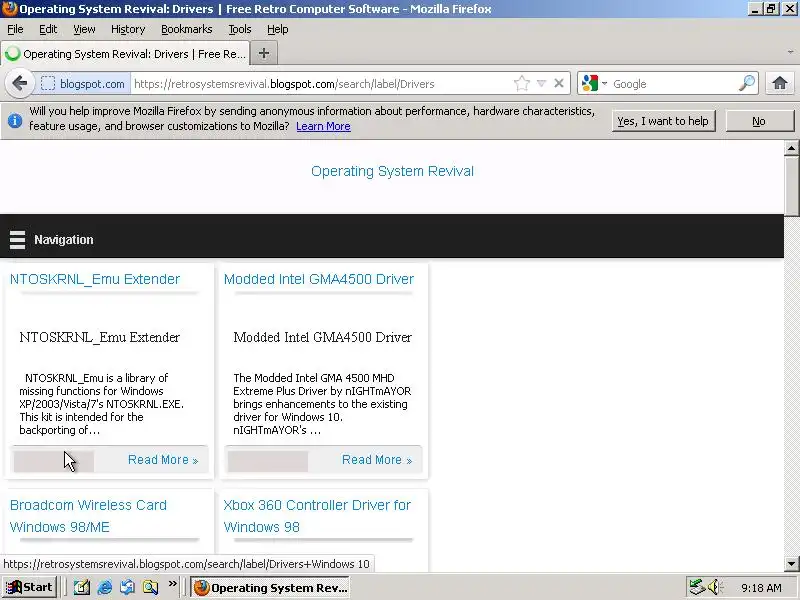Image resolution: width=800 pixels, height=600 pixels.
Task: Click the 9:18 AM clock
Action: click(x=761, y=588)
